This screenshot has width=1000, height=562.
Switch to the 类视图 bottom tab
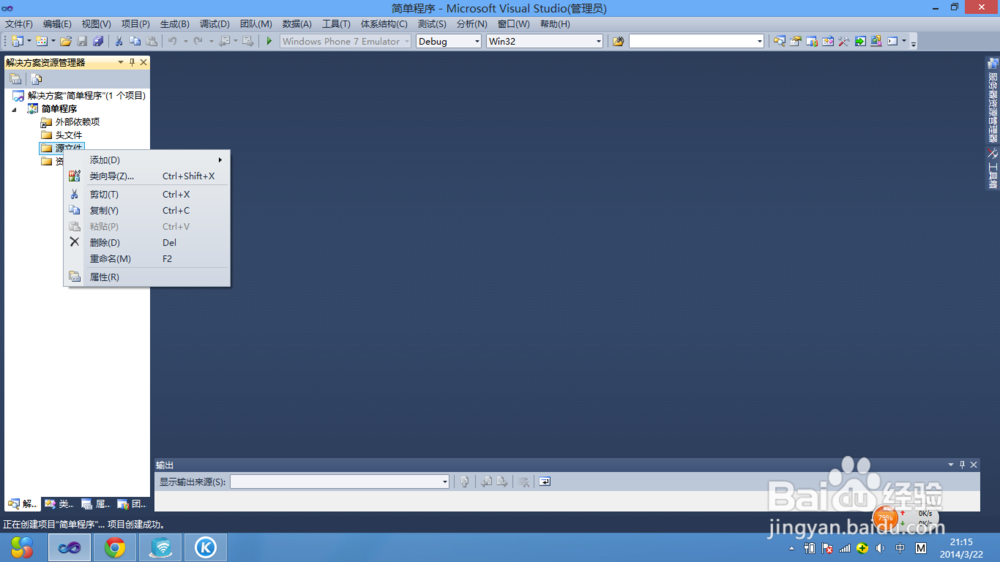[x=59, y=504]
